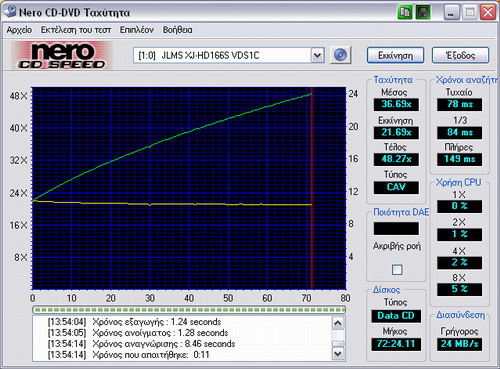This screenshot has height=369, width=500.
Task: Enable the Ακριβής ροή checkbox
Action: 397,269
